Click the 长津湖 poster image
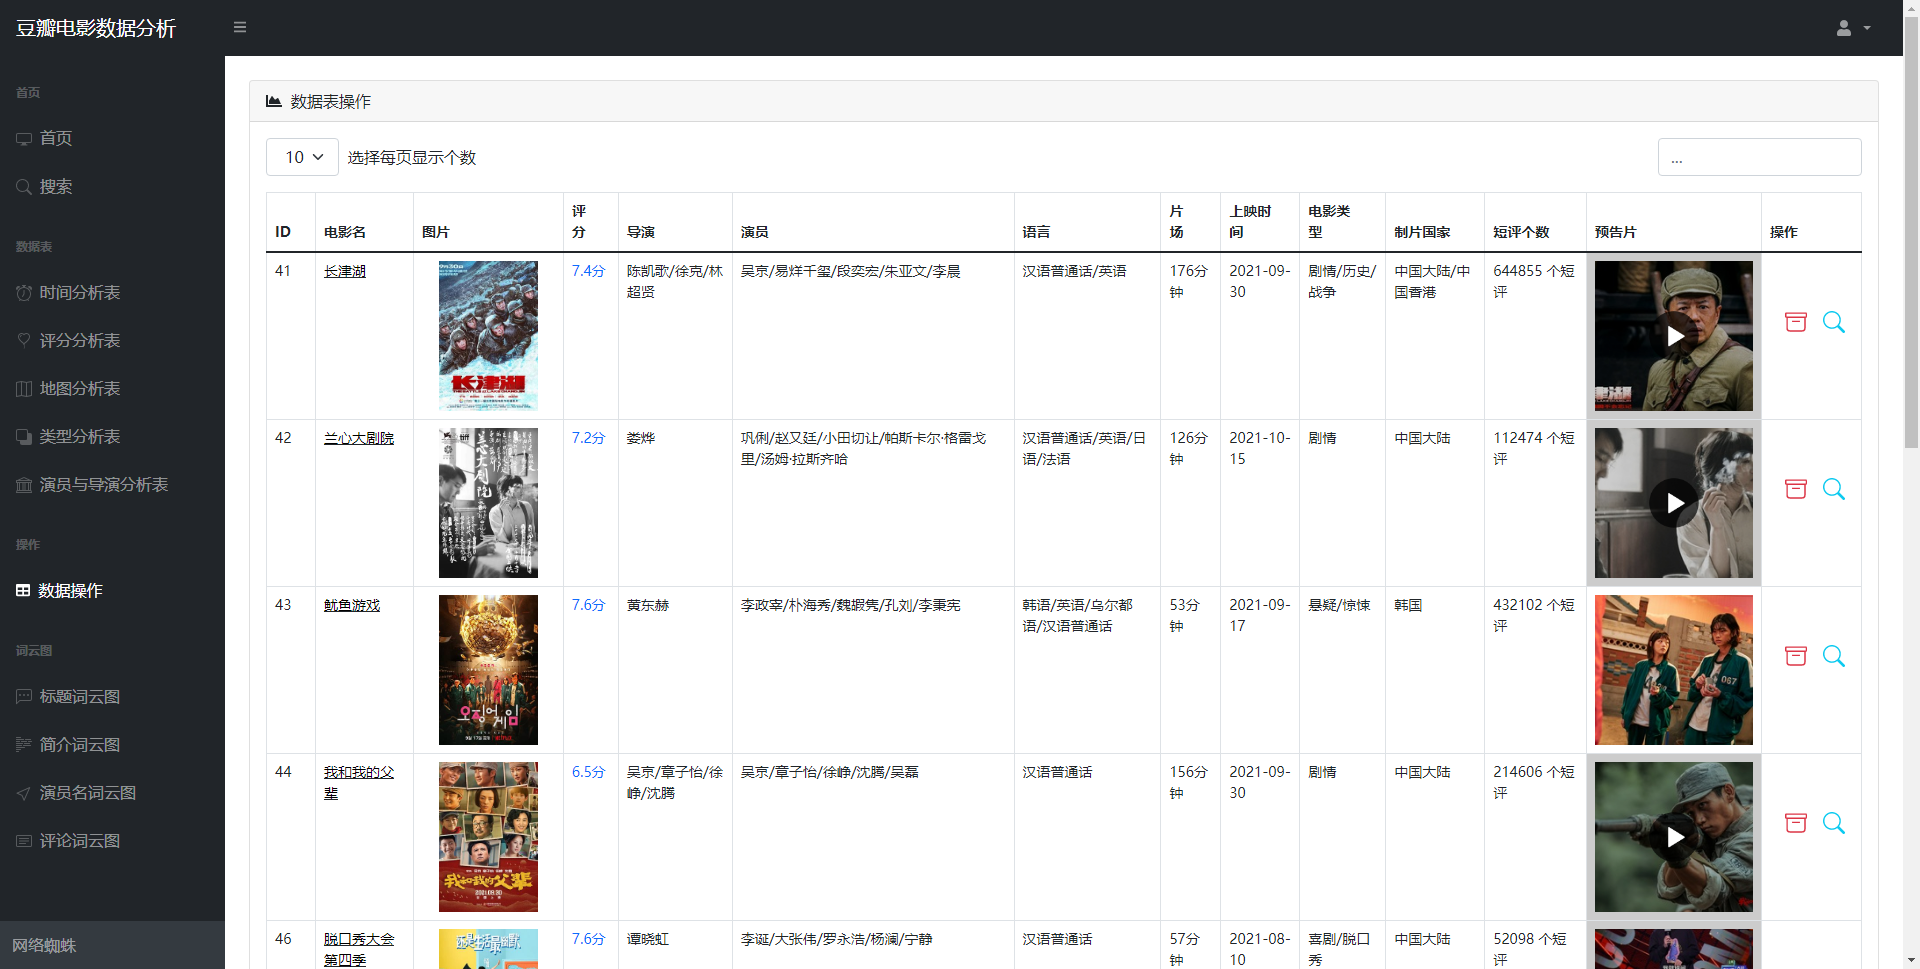 pos(488,335)
